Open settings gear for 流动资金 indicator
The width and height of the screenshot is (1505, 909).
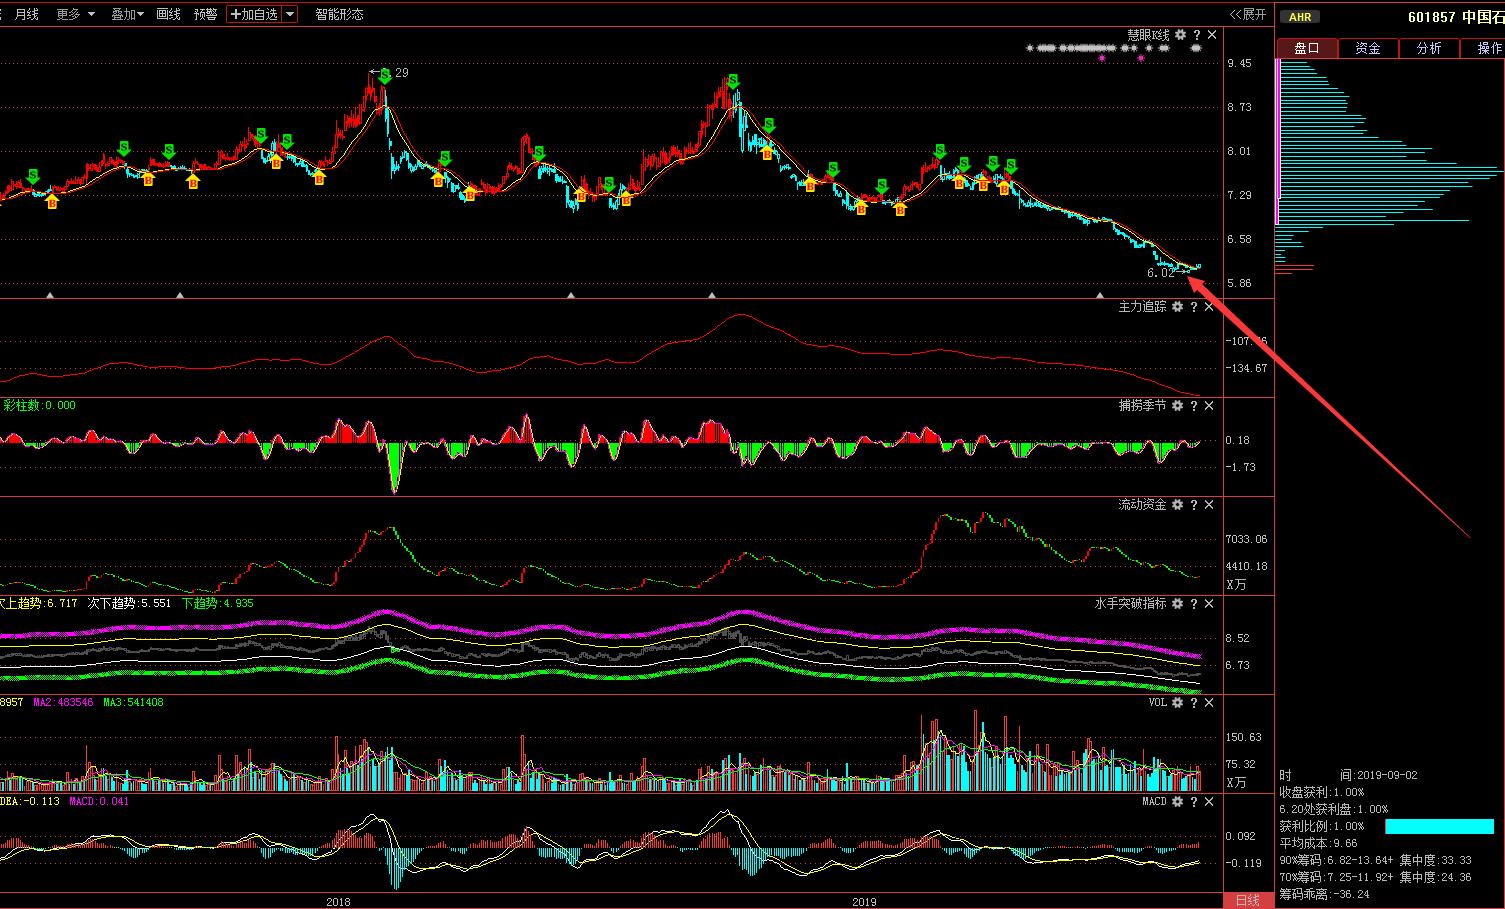[1177, 505]
